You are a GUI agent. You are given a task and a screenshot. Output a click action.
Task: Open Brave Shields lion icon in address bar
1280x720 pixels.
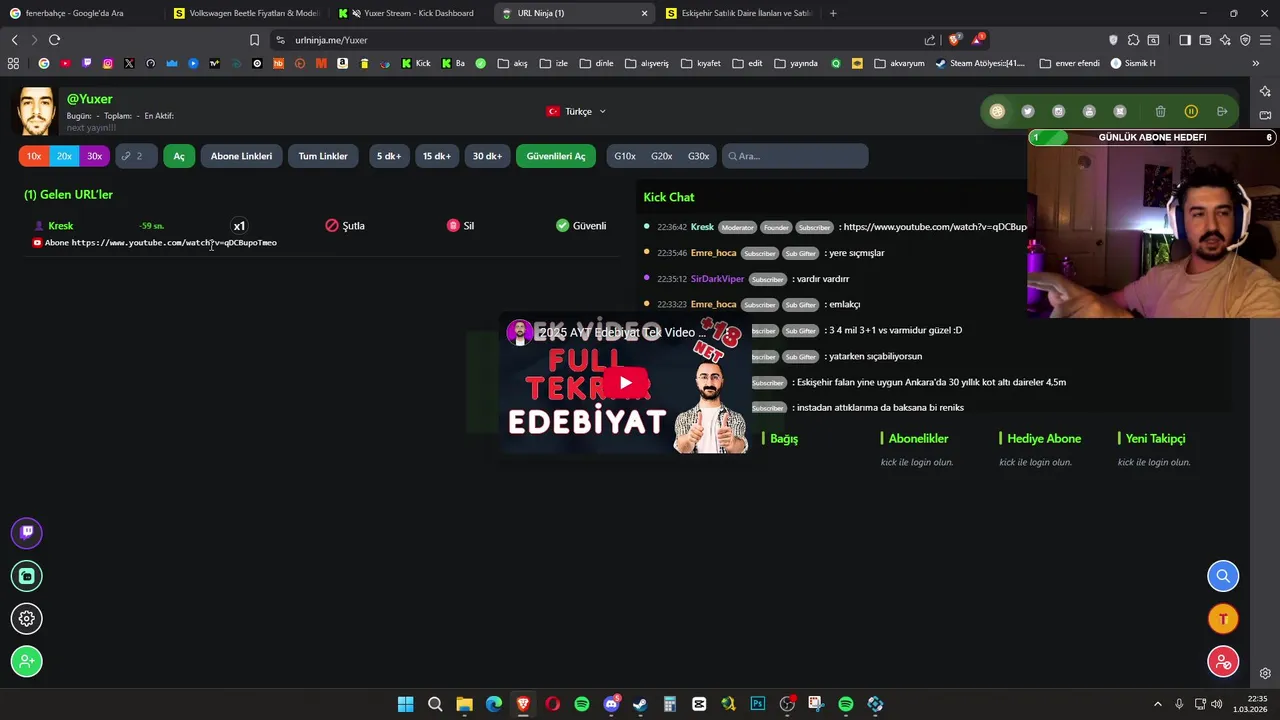[x=954, y=40]
